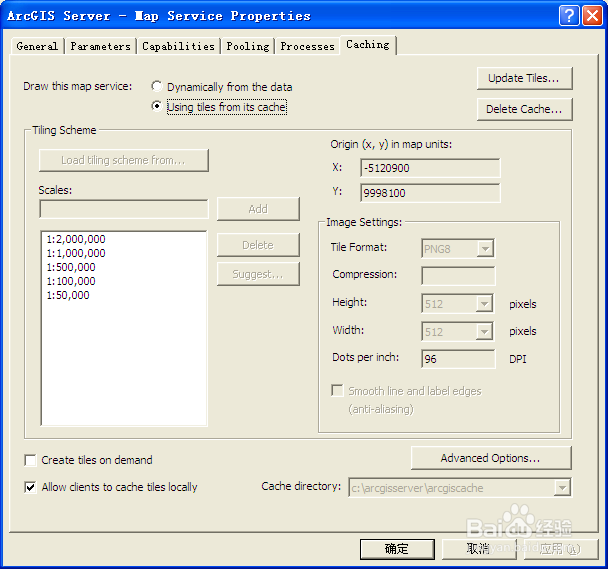Toggle 'Smooth line and label edges' checkbox
The image size is (608, 569).
(x=337, y=391)
